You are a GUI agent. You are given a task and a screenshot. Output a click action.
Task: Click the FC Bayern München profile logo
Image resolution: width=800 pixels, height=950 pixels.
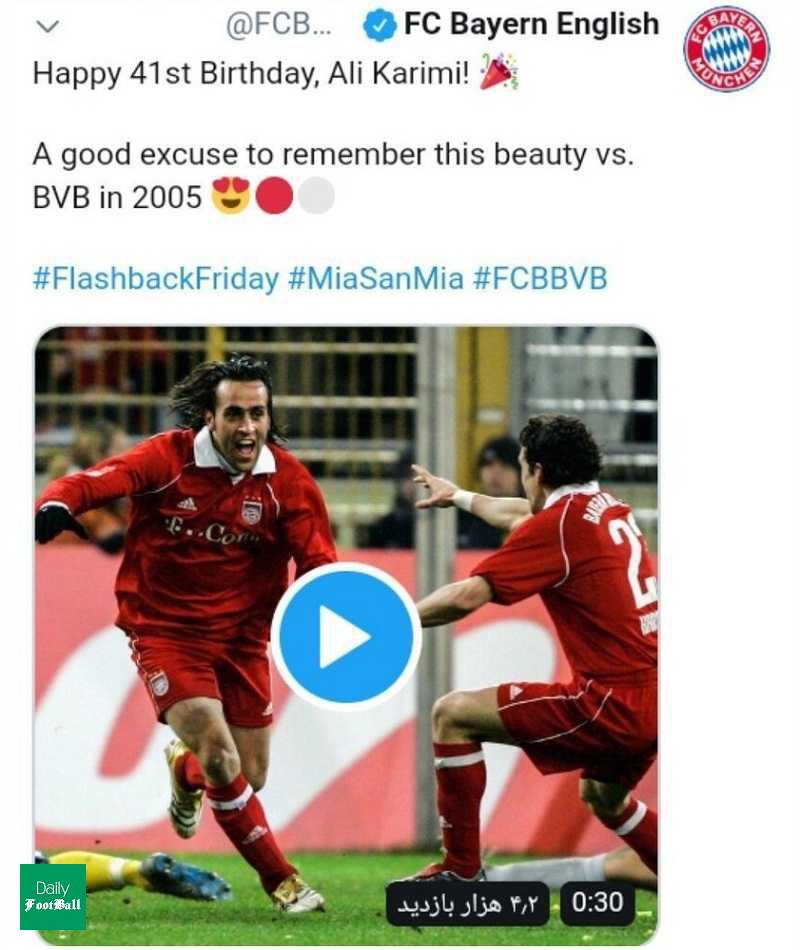pyautogui.click(x=726, y=48)
